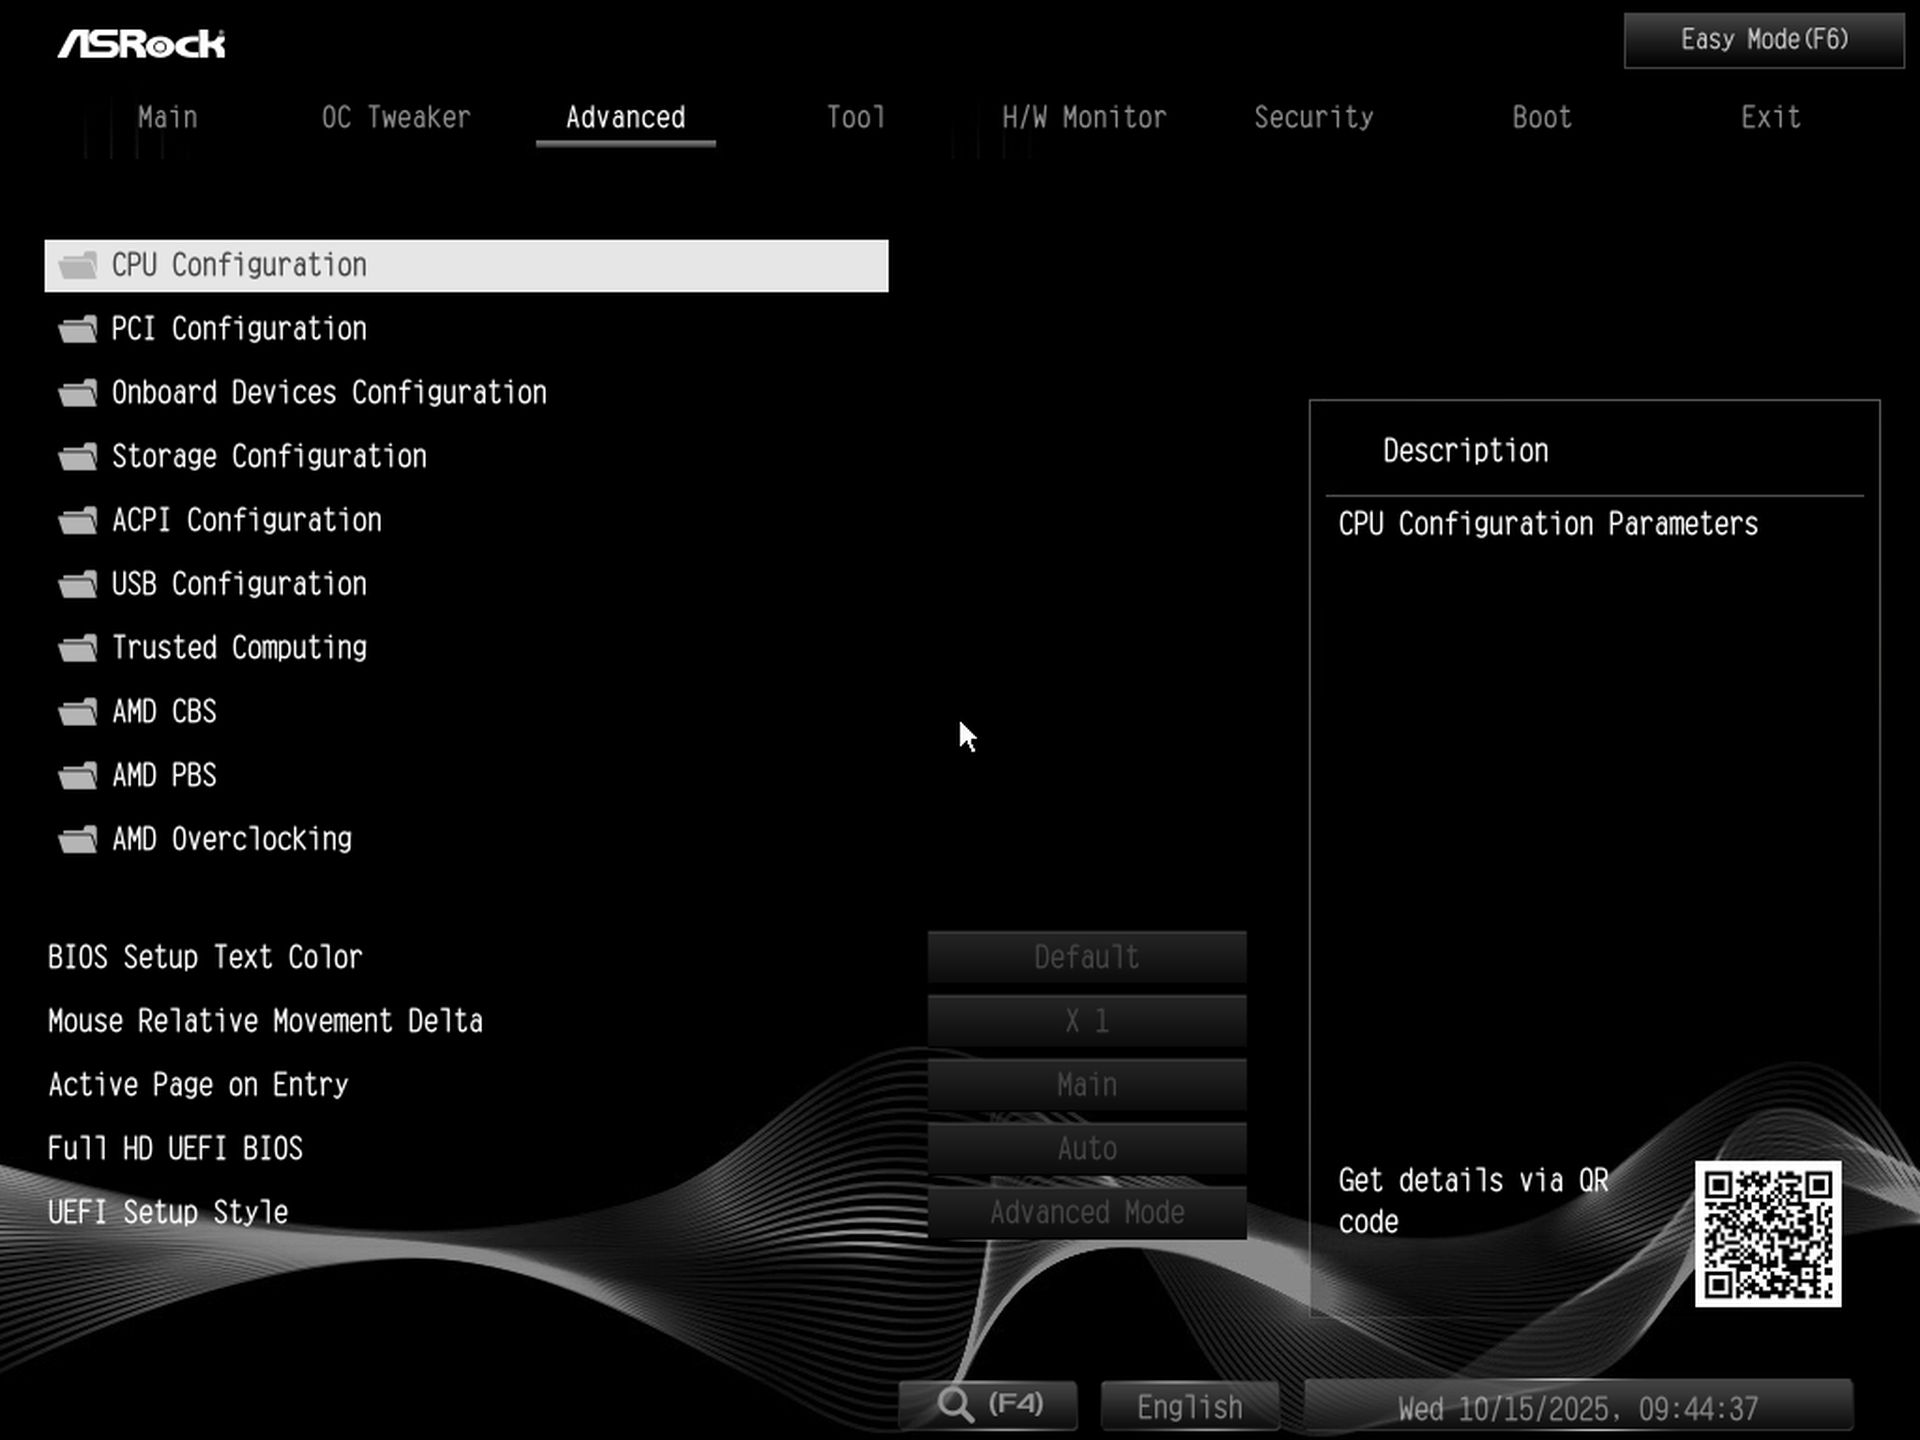
Task: Open the Storage Configuration folder
Action: click(x=269, y=456)
